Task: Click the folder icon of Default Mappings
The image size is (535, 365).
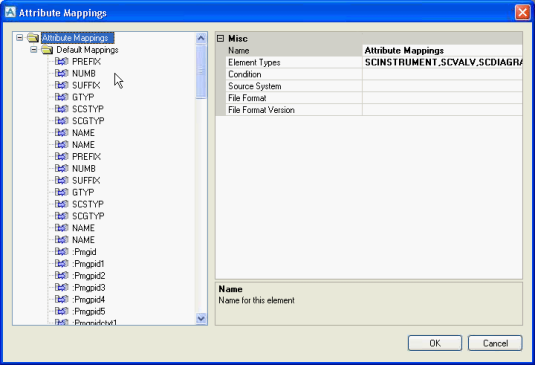Action: pos(47,50)
